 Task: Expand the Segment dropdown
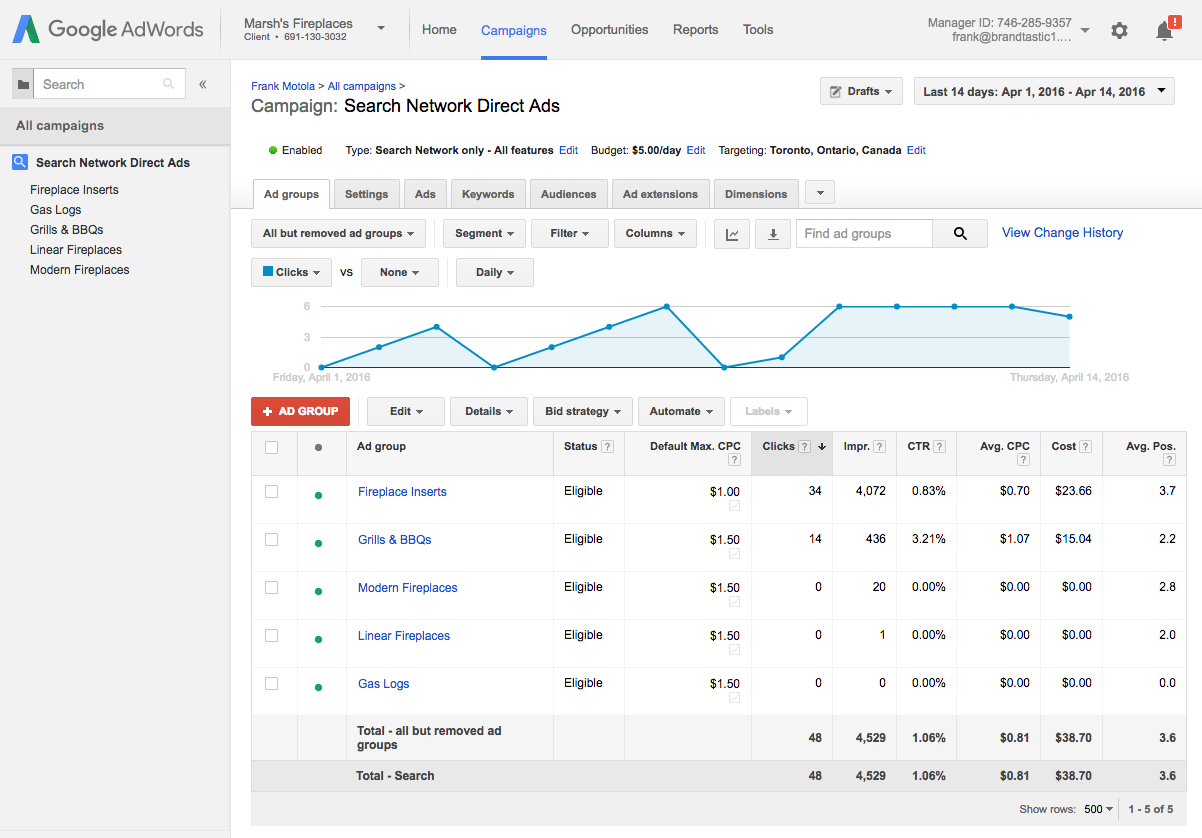(484, 234)
